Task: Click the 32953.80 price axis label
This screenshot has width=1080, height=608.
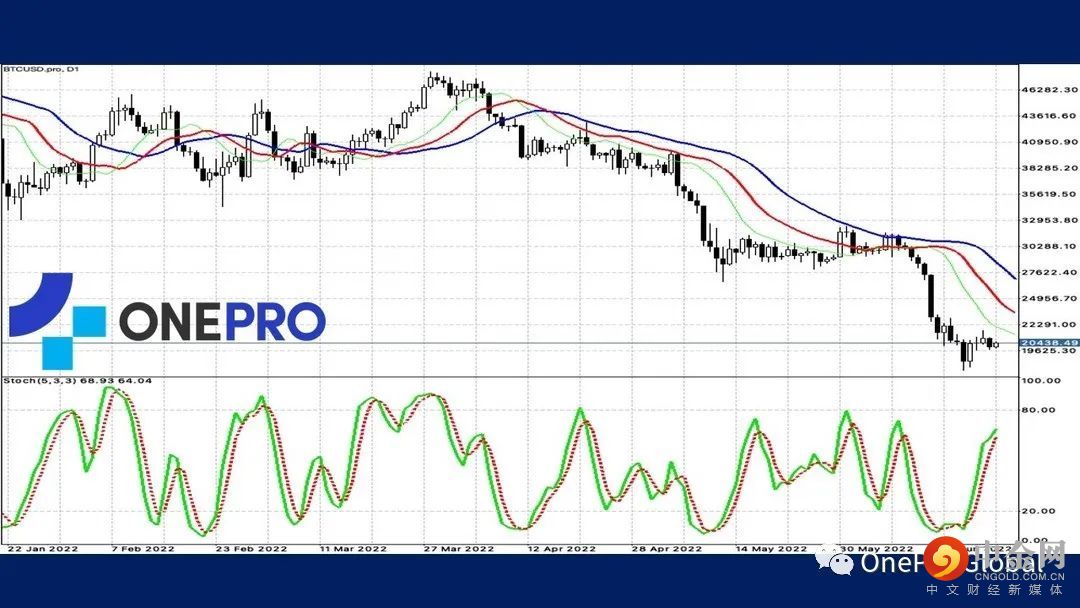Action: tap(1050, 220)
